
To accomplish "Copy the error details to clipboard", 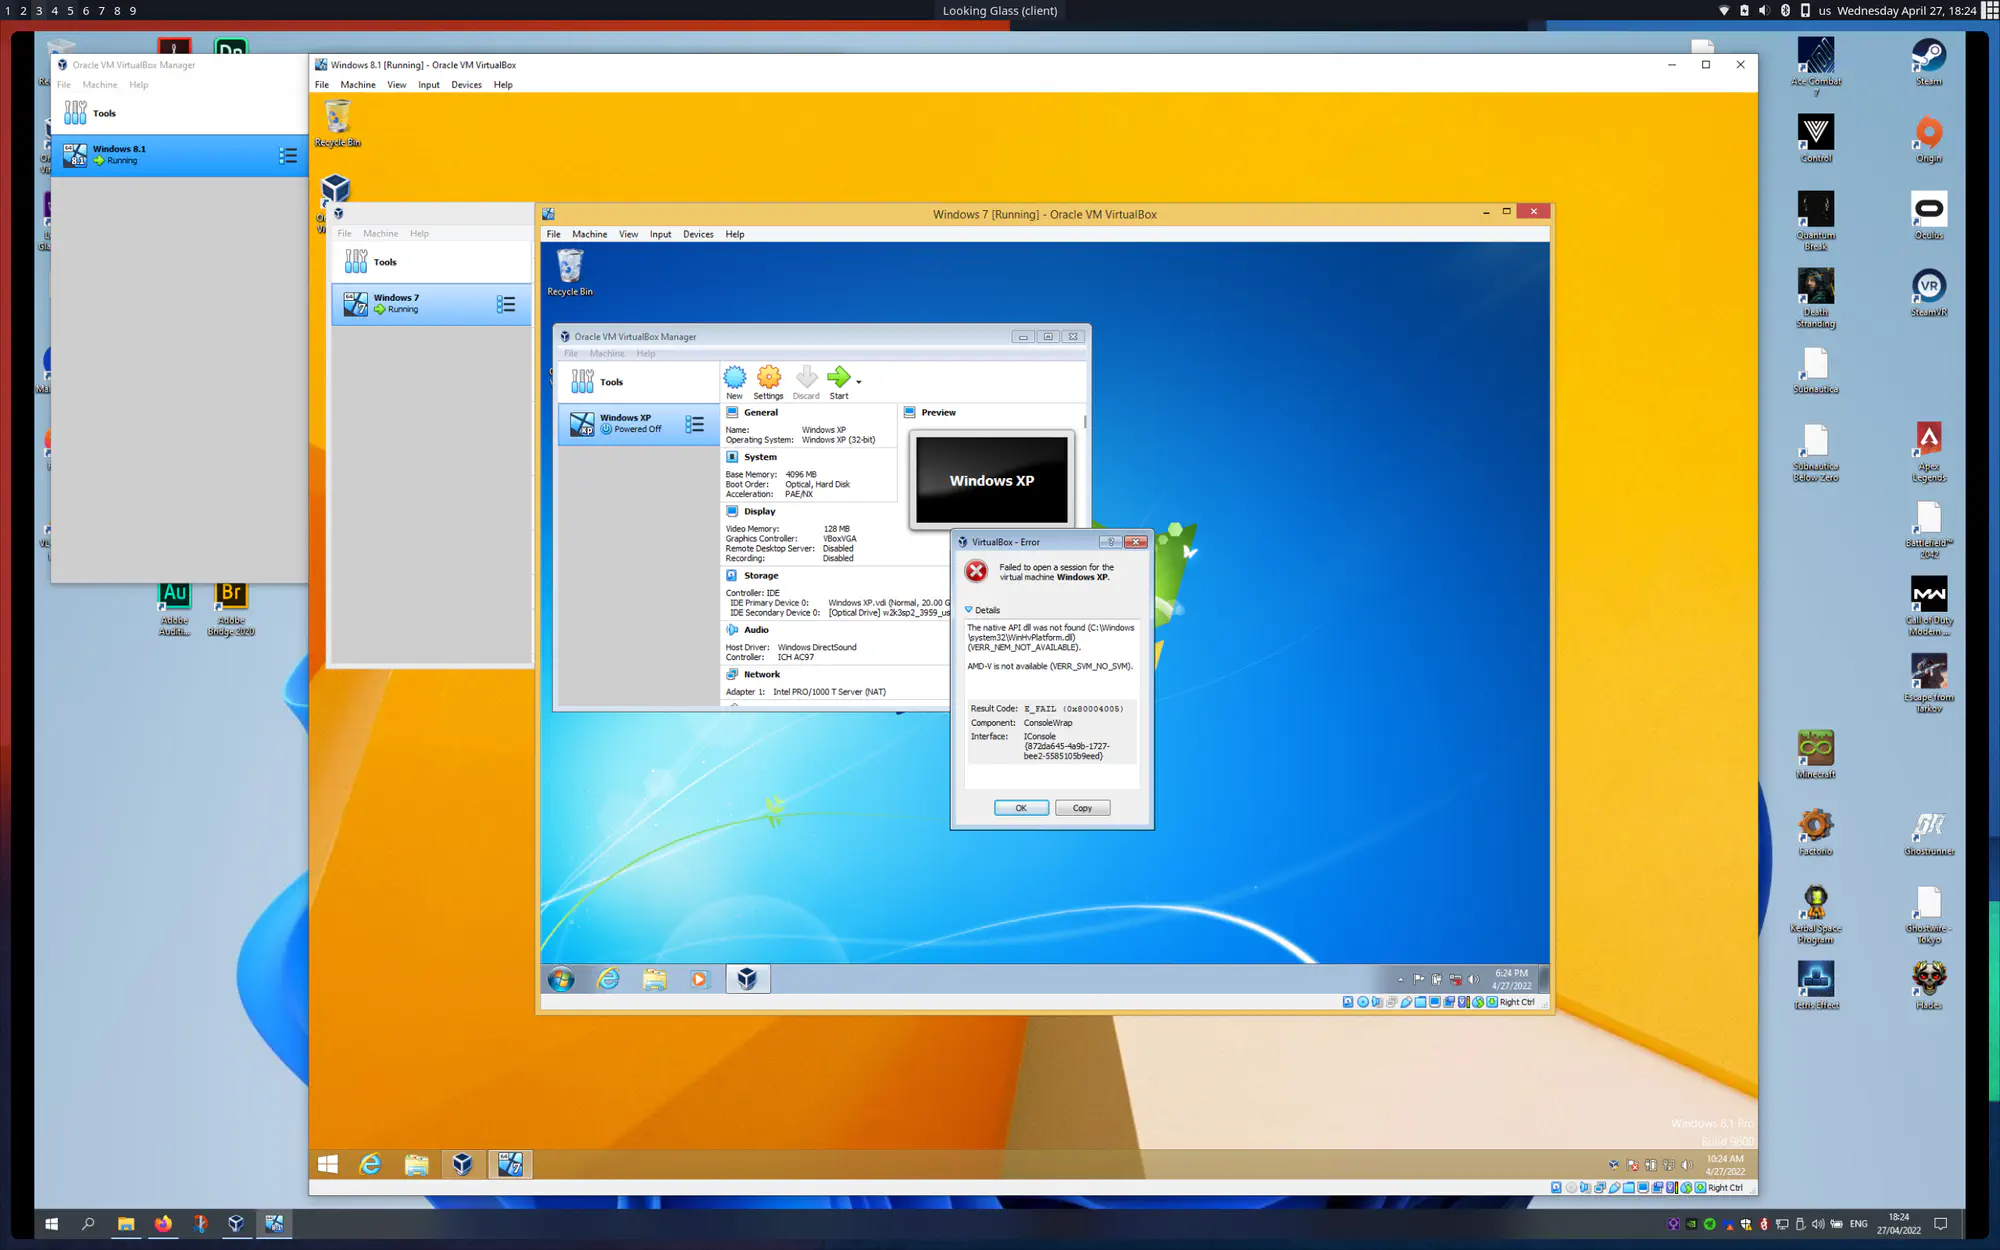I will [1082, 808].
